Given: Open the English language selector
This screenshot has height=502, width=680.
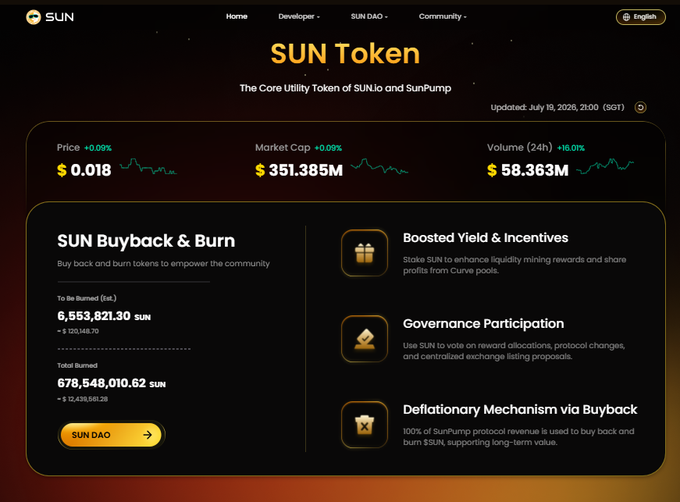Looking at the screenshot, I should (641, 17).
